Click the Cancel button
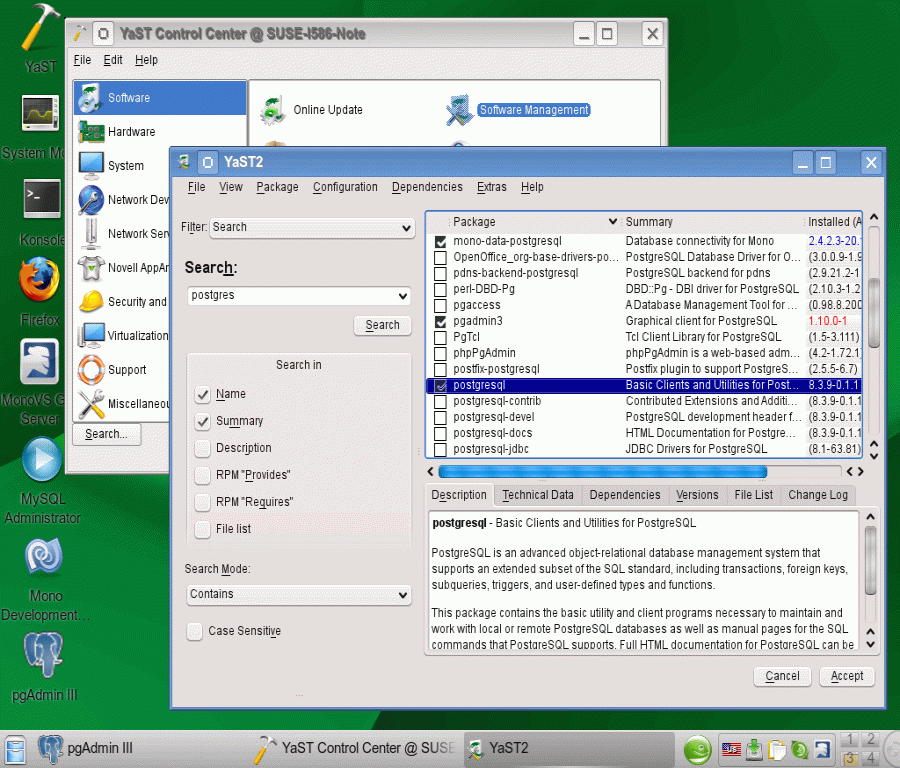900x768 pixels. (x=782, y=676)
